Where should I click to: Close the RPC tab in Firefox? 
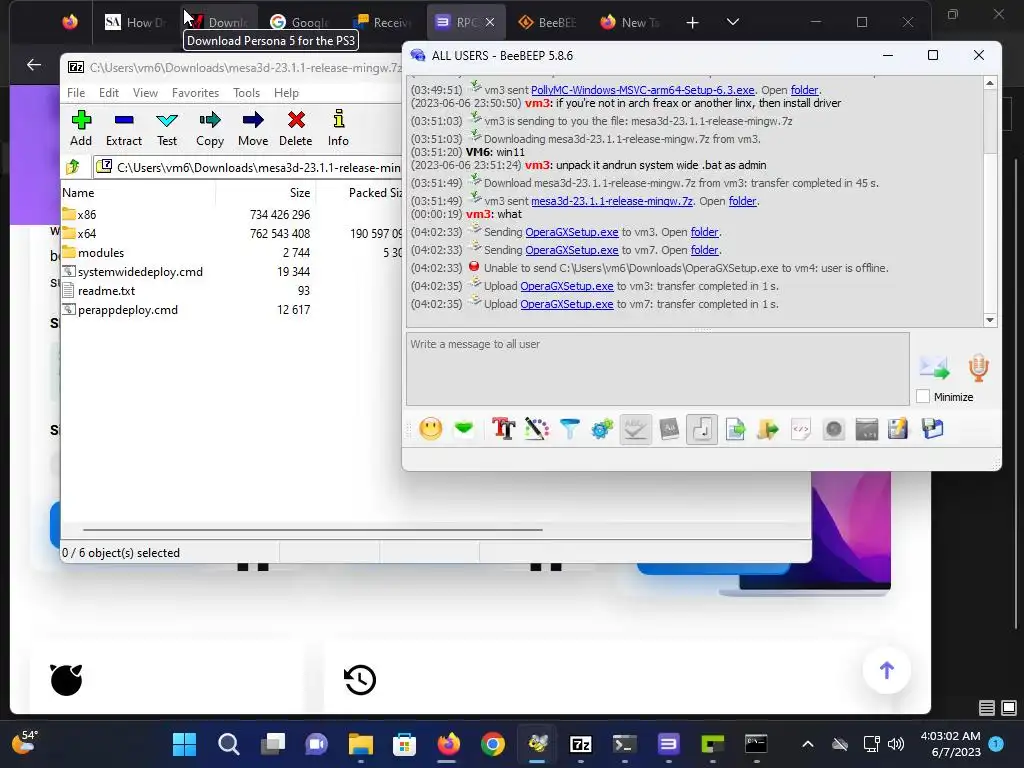point(490,22)
